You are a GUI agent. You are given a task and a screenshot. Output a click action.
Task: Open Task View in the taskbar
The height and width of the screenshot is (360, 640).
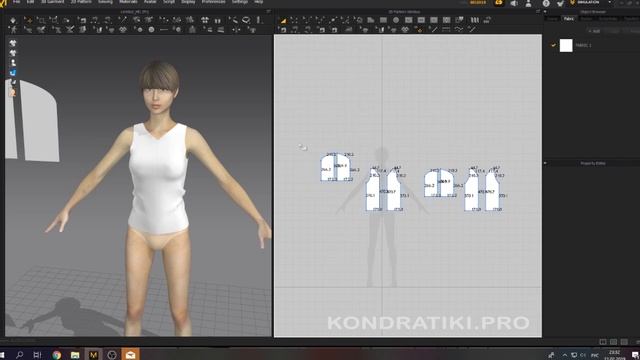(37, 355)
